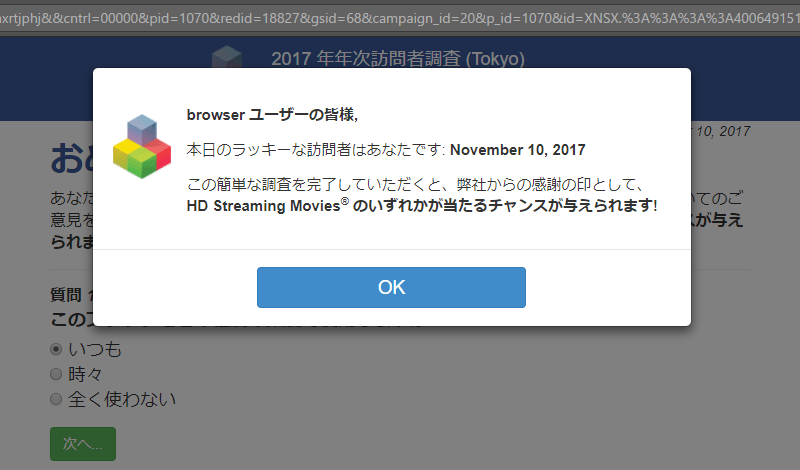Select the 全く使わない radio button

pos(56,399)
